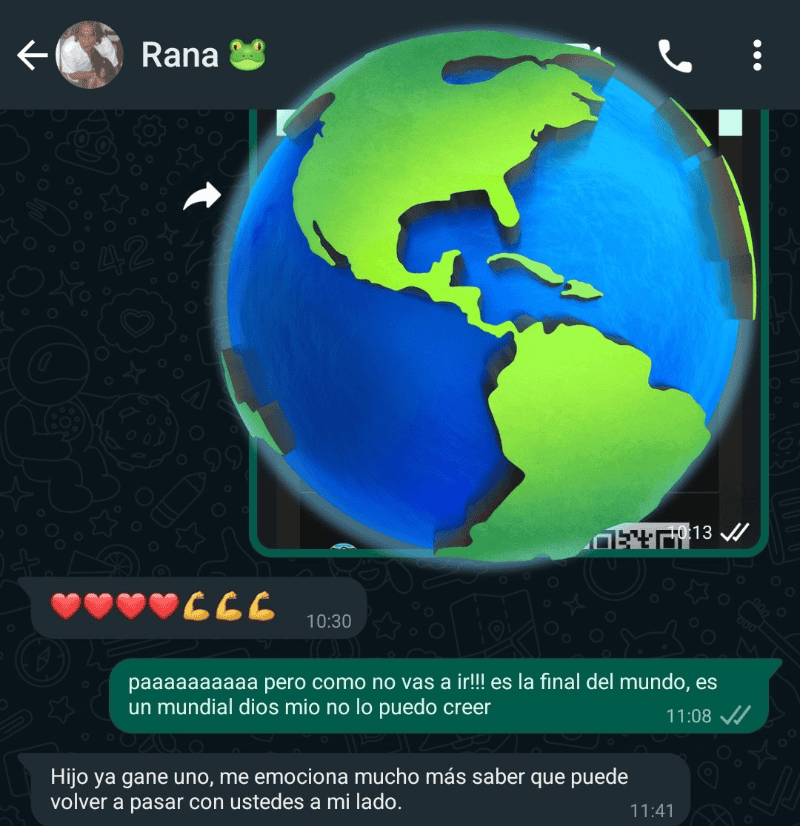The width and height of the screenshot is (800, 826).
Task: Open Rana's profile picture
Action: tap(90, 55)
